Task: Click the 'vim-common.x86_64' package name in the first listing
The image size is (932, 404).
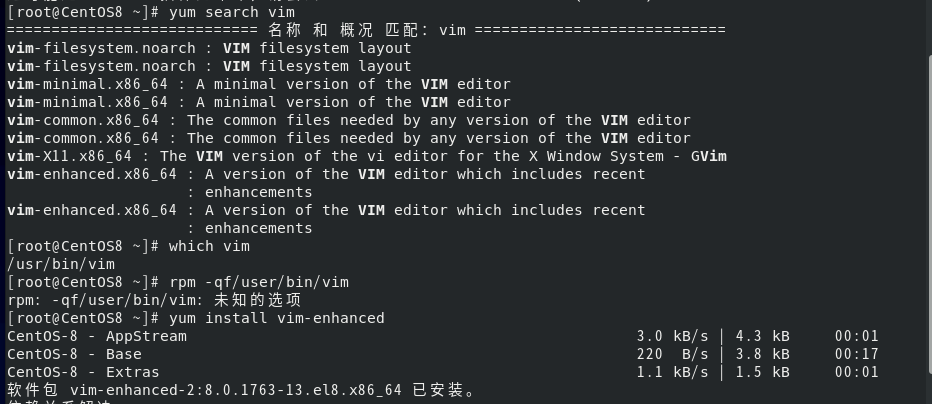Action: (x=83, y=120)
